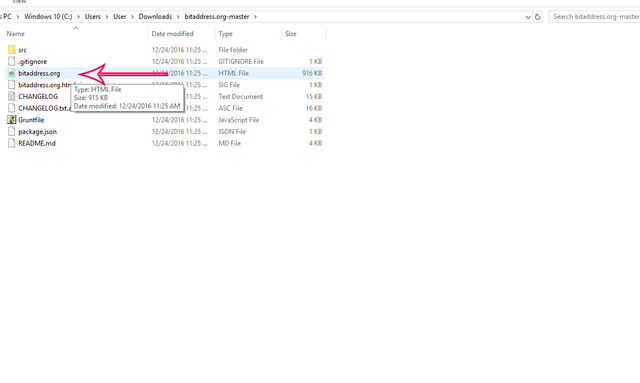640x383 pixels.
Task: Go to Windows 10 (C:) in breadcrumb
Action: [48, 17]
